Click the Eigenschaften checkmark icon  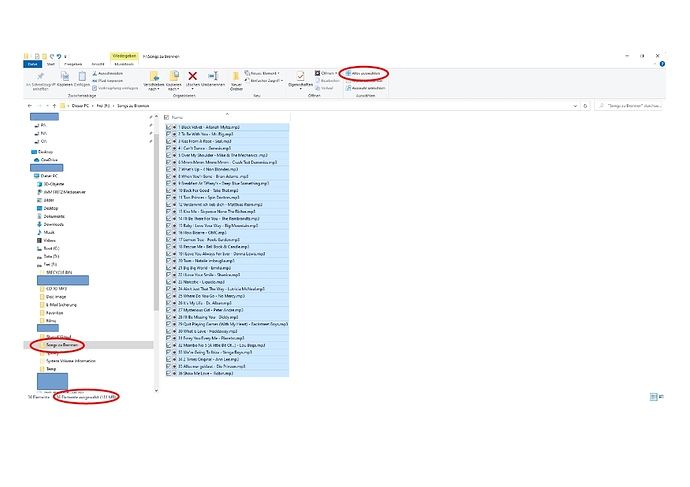click(x=300, y=76)
